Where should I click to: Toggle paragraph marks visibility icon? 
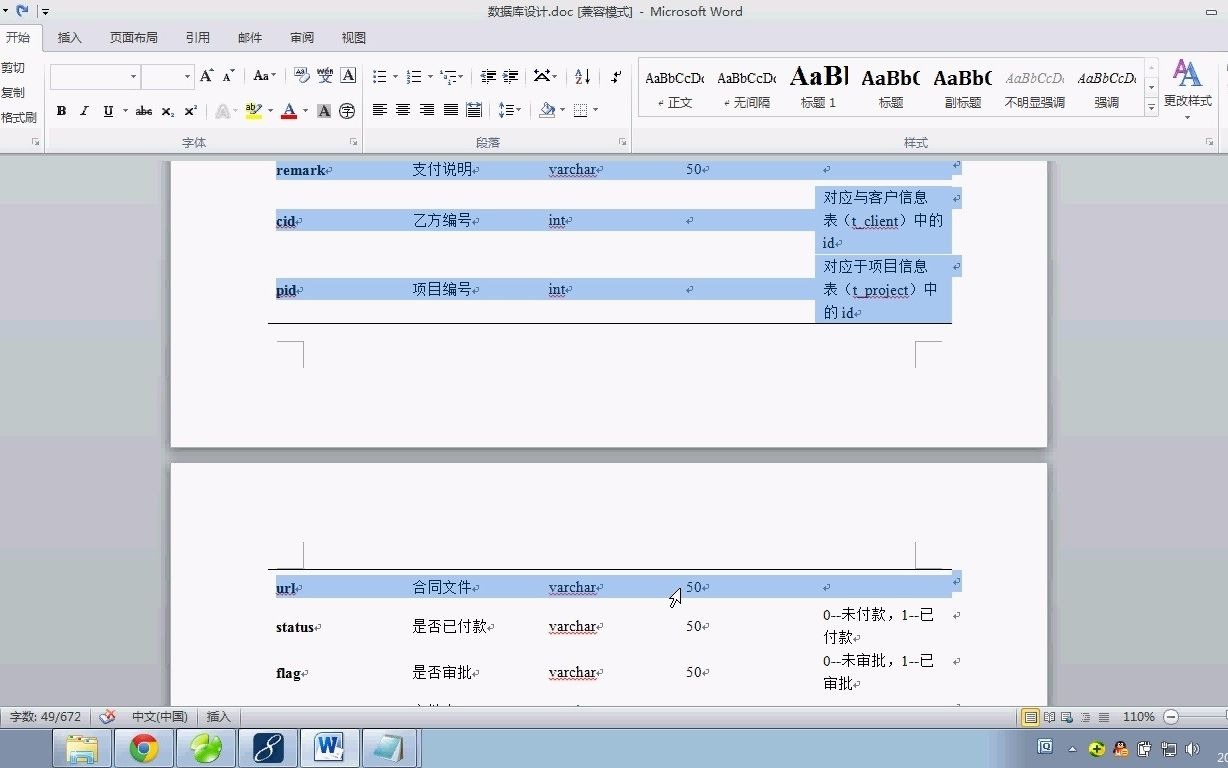[616, 76]
